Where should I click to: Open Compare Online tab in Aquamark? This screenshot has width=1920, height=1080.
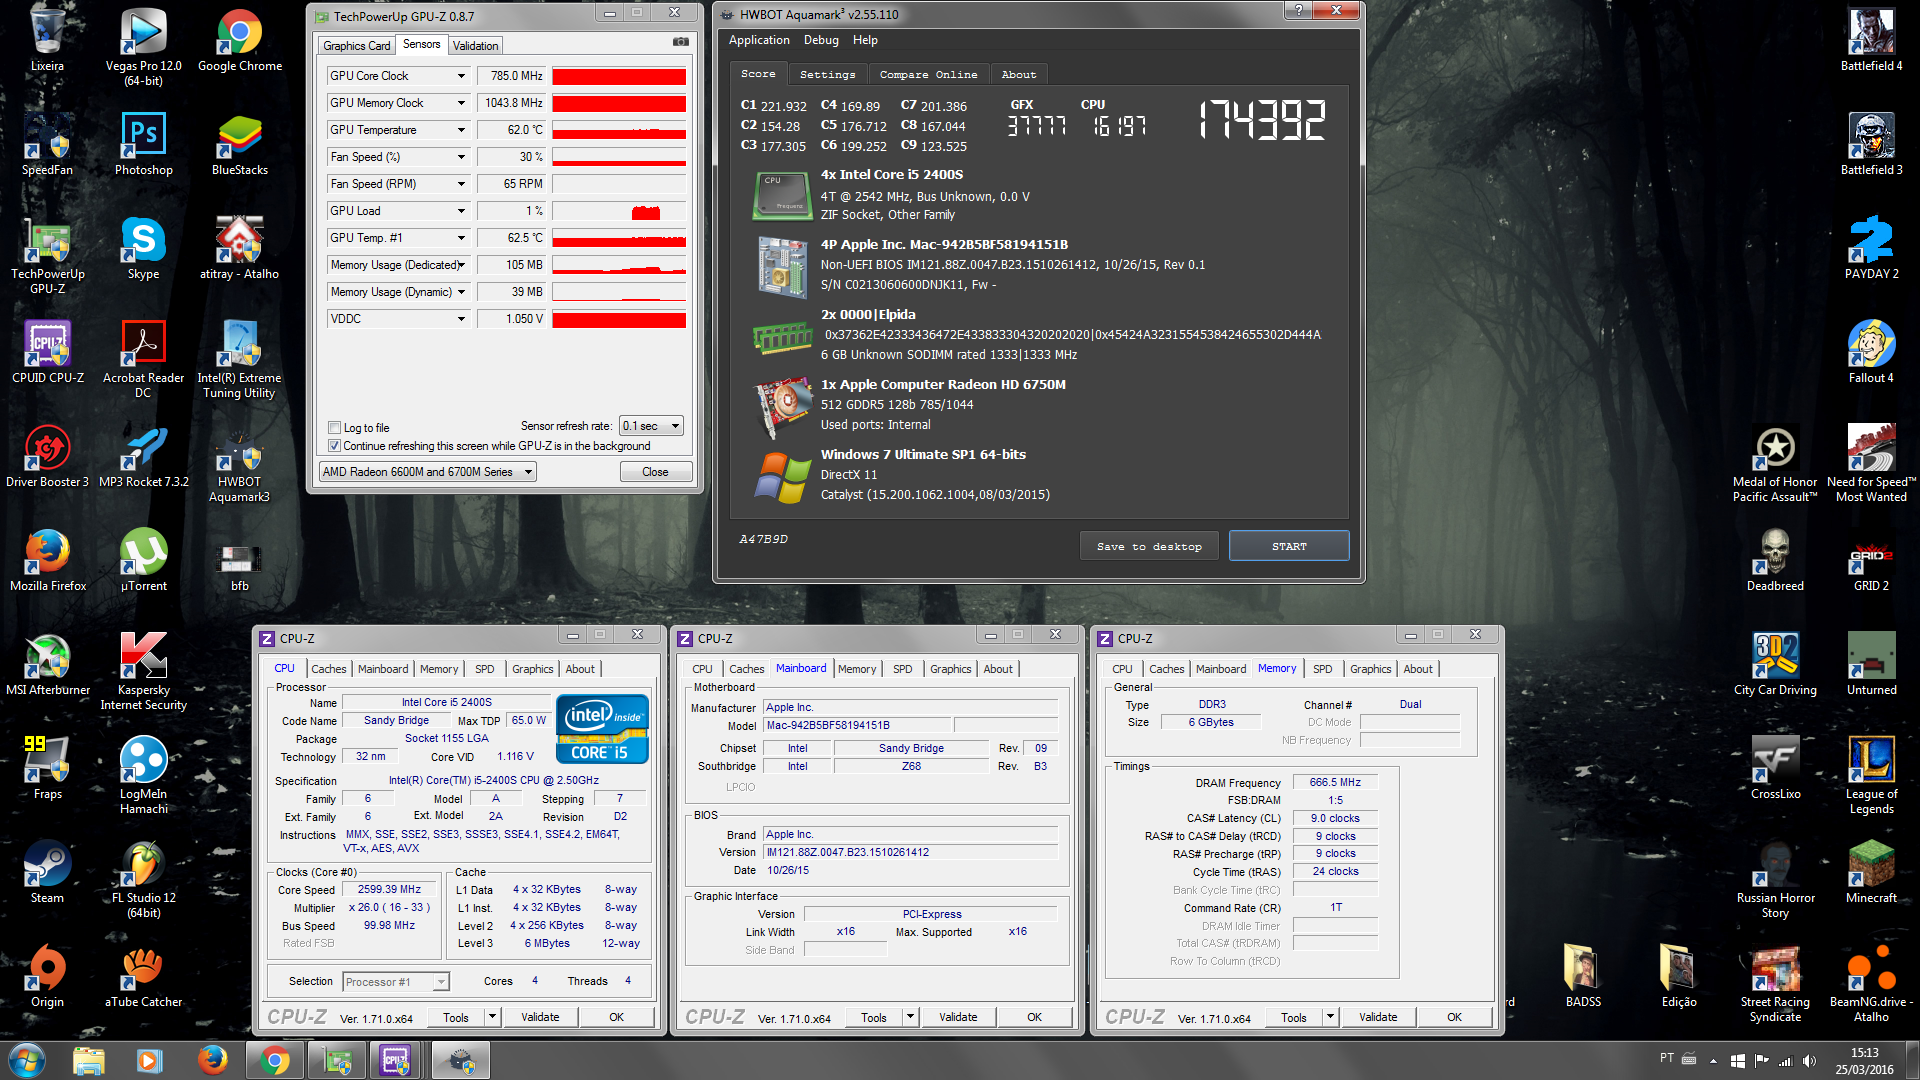pyautogui.click(x=928, y=74)
